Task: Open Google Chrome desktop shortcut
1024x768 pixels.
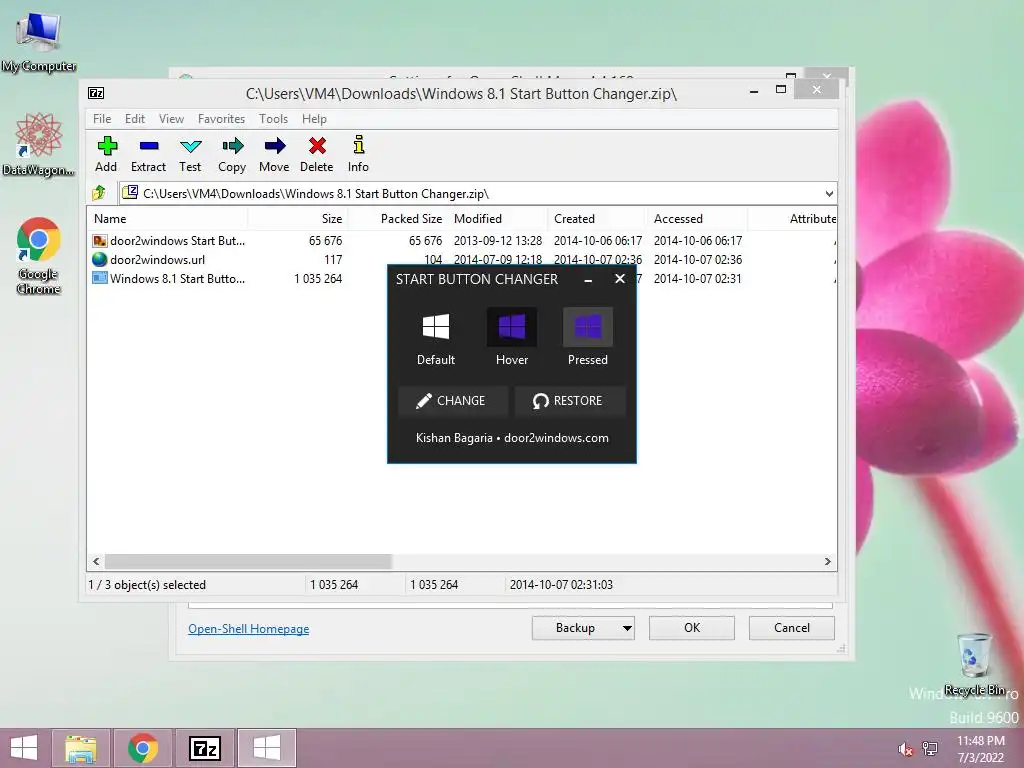Action: coord(39,255)
